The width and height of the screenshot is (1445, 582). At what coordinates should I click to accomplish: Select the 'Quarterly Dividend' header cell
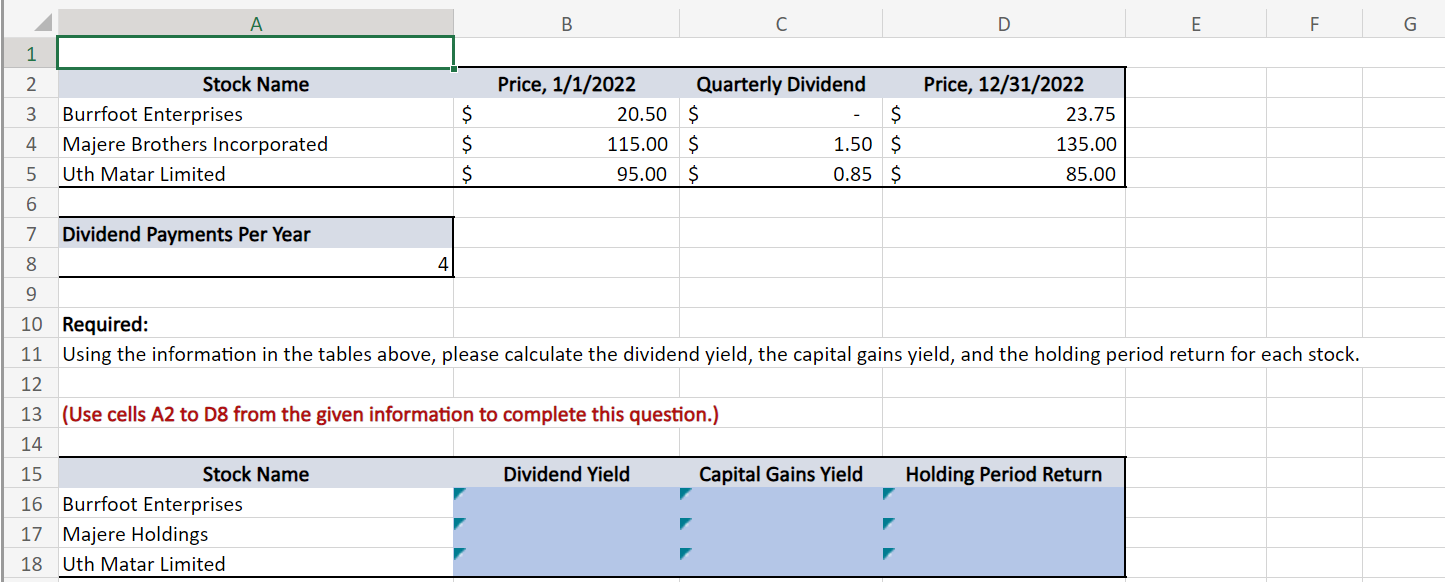click(780, 83)
